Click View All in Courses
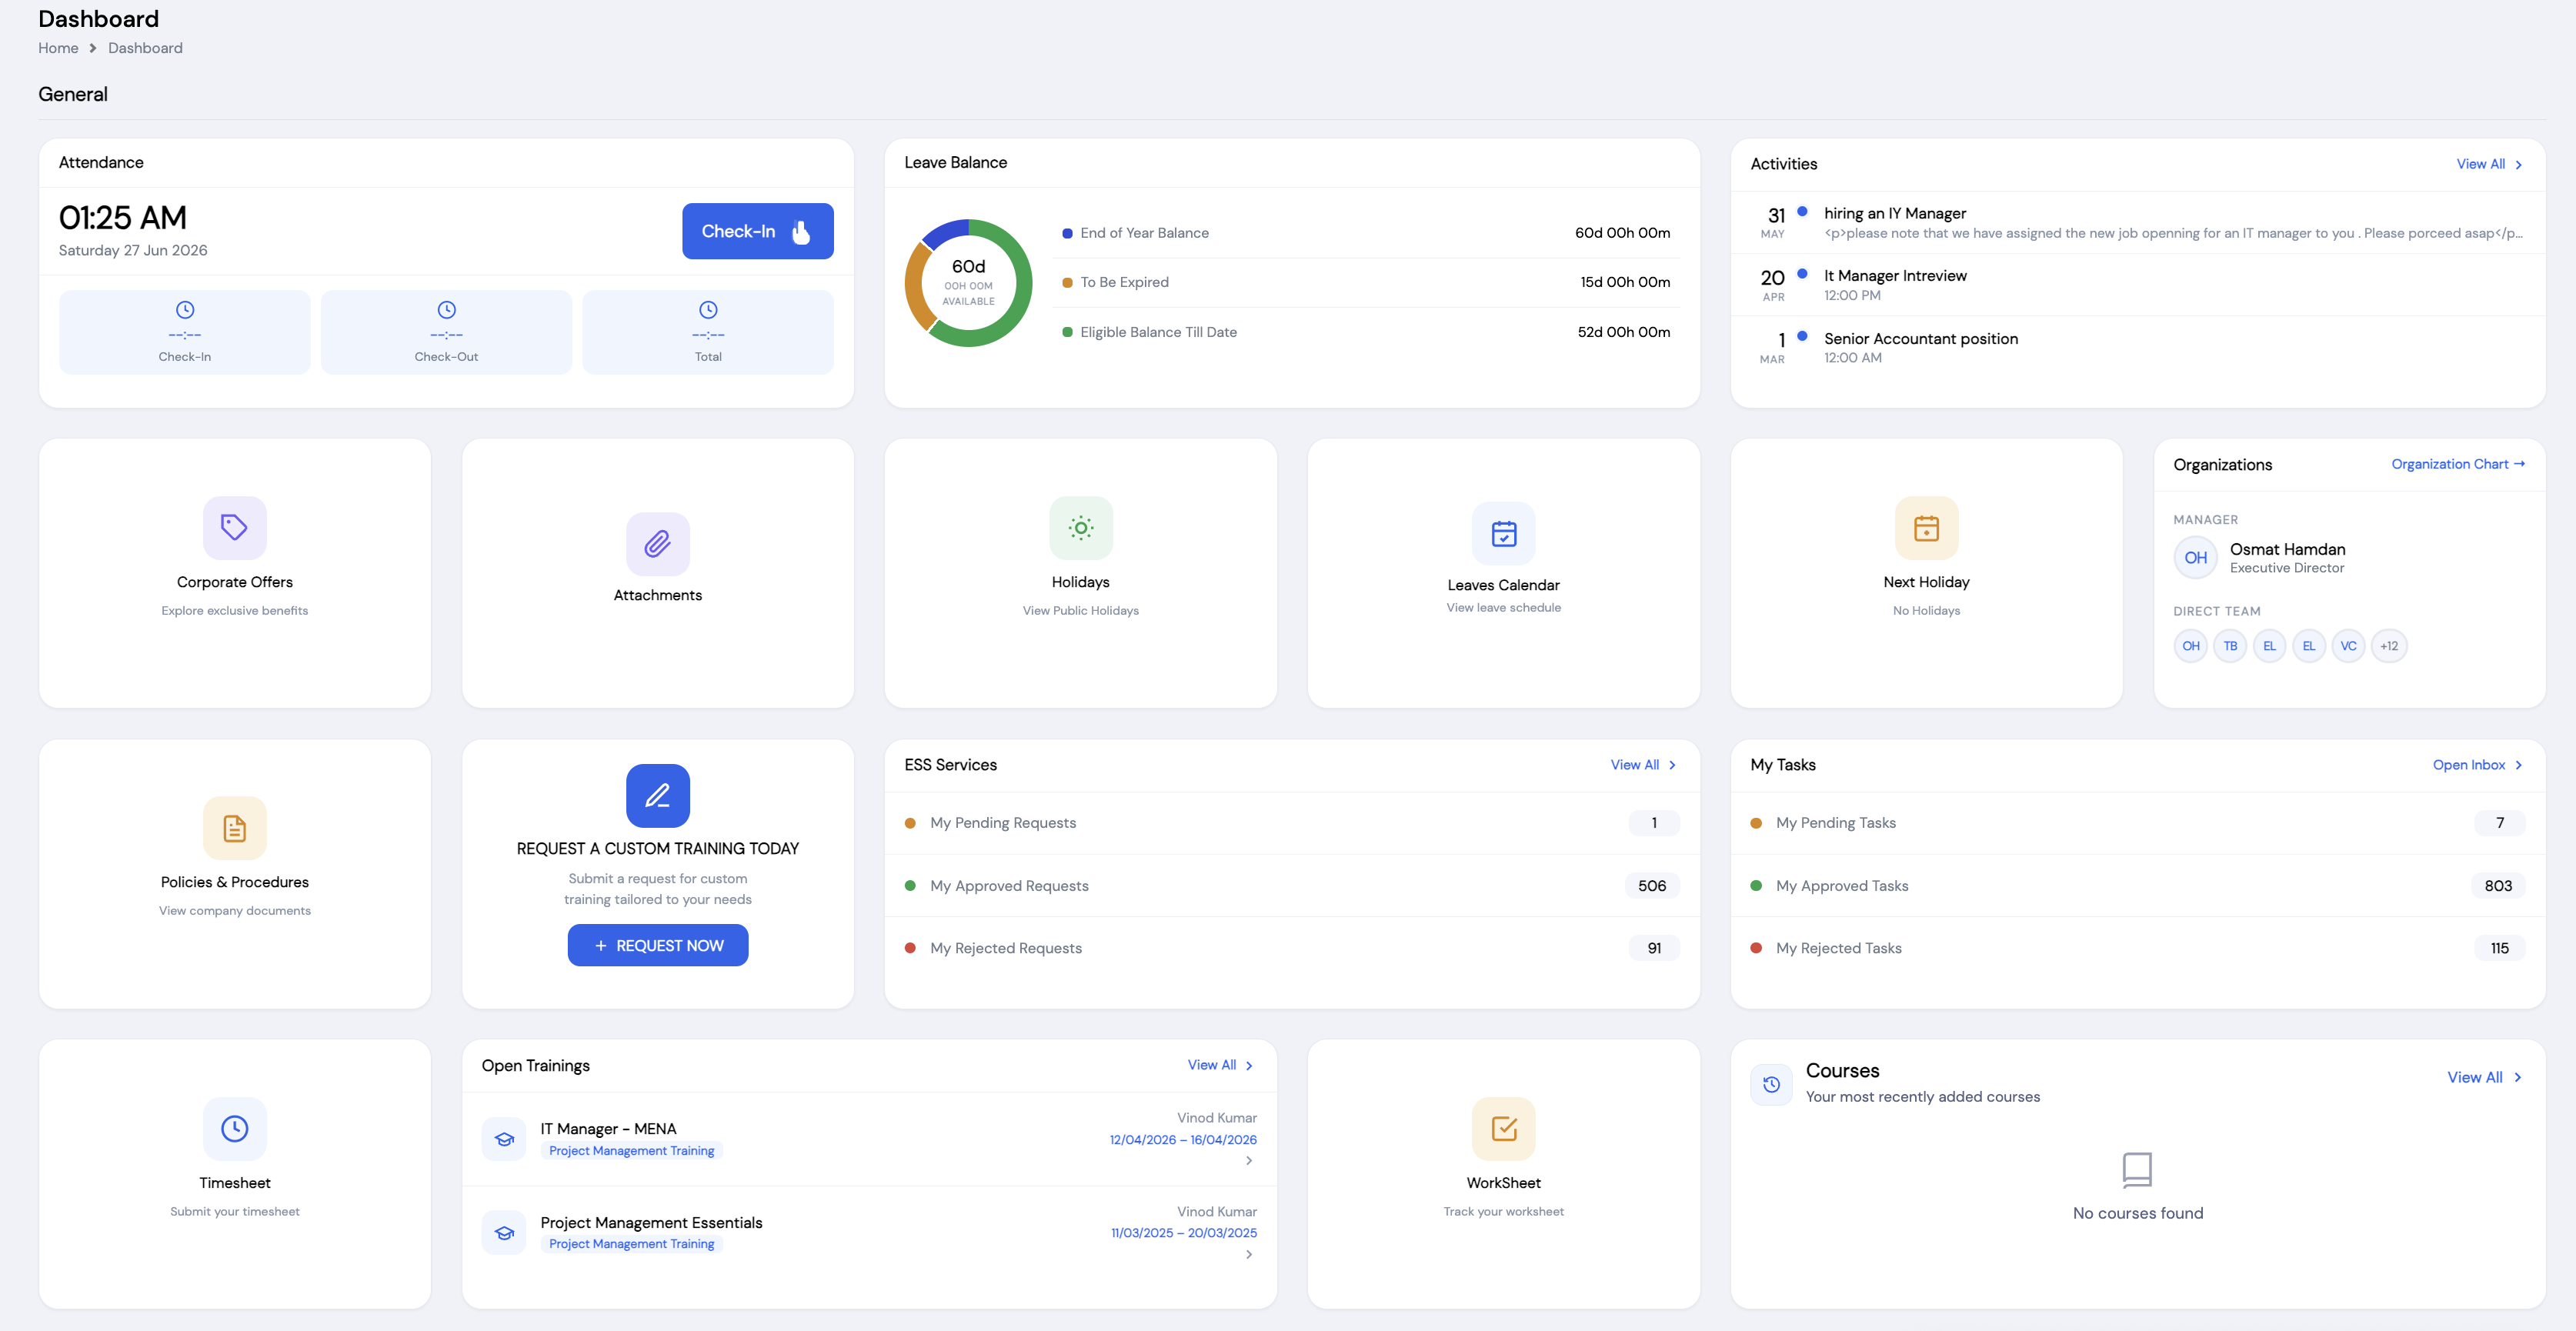Viewport: 2576px width, 1331px height. click(2484, 1077)
